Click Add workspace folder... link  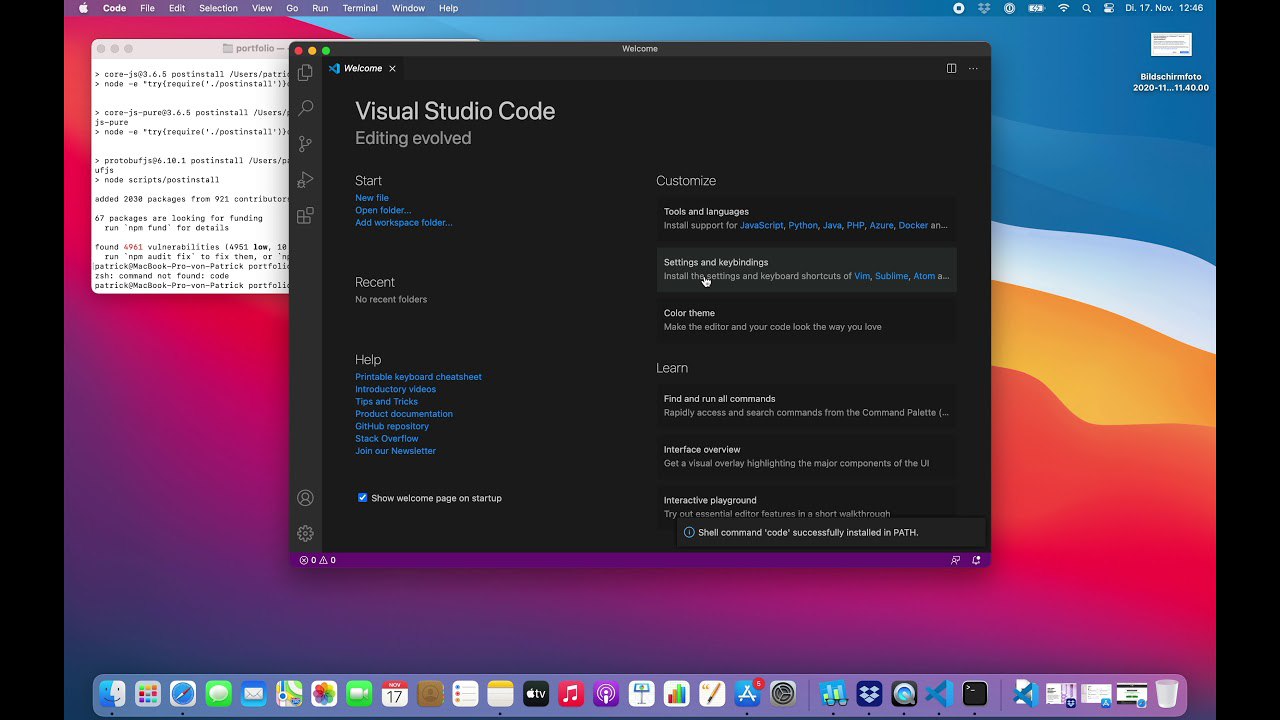pos(404,222)
